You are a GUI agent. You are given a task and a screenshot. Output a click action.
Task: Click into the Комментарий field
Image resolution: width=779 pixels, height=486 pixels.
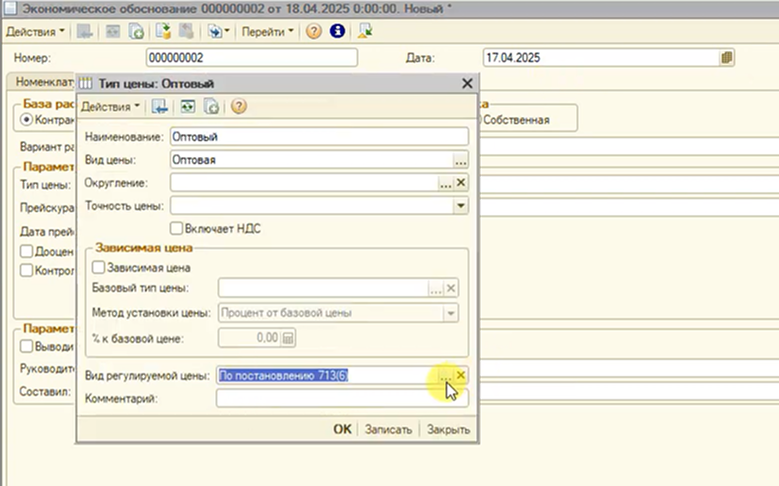click(342, 399)
